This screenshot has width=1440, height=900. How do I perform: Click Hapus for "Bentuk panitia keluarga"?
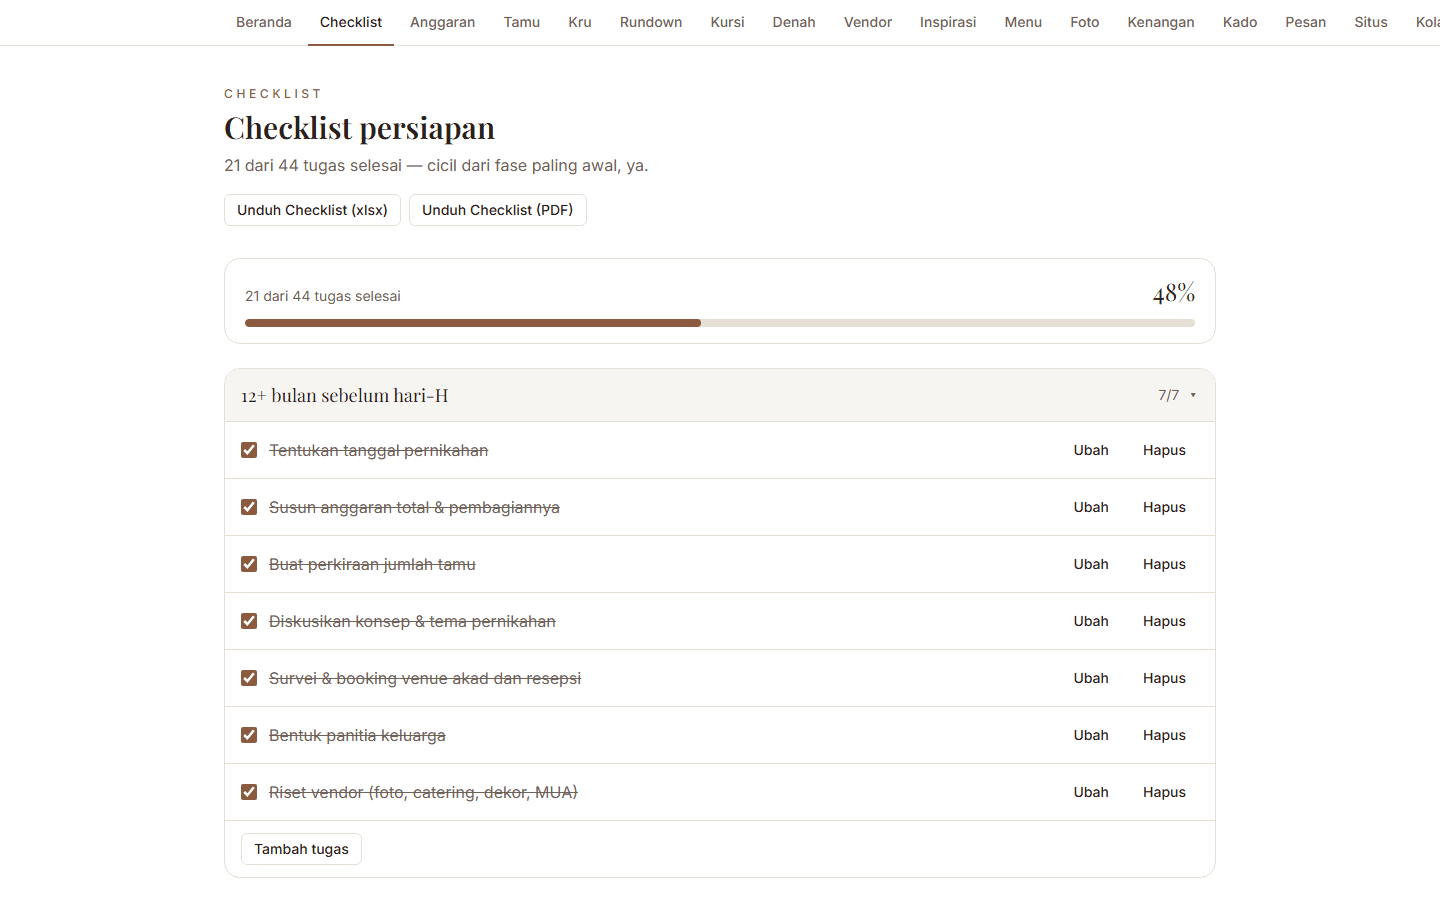click(1164, 735)
